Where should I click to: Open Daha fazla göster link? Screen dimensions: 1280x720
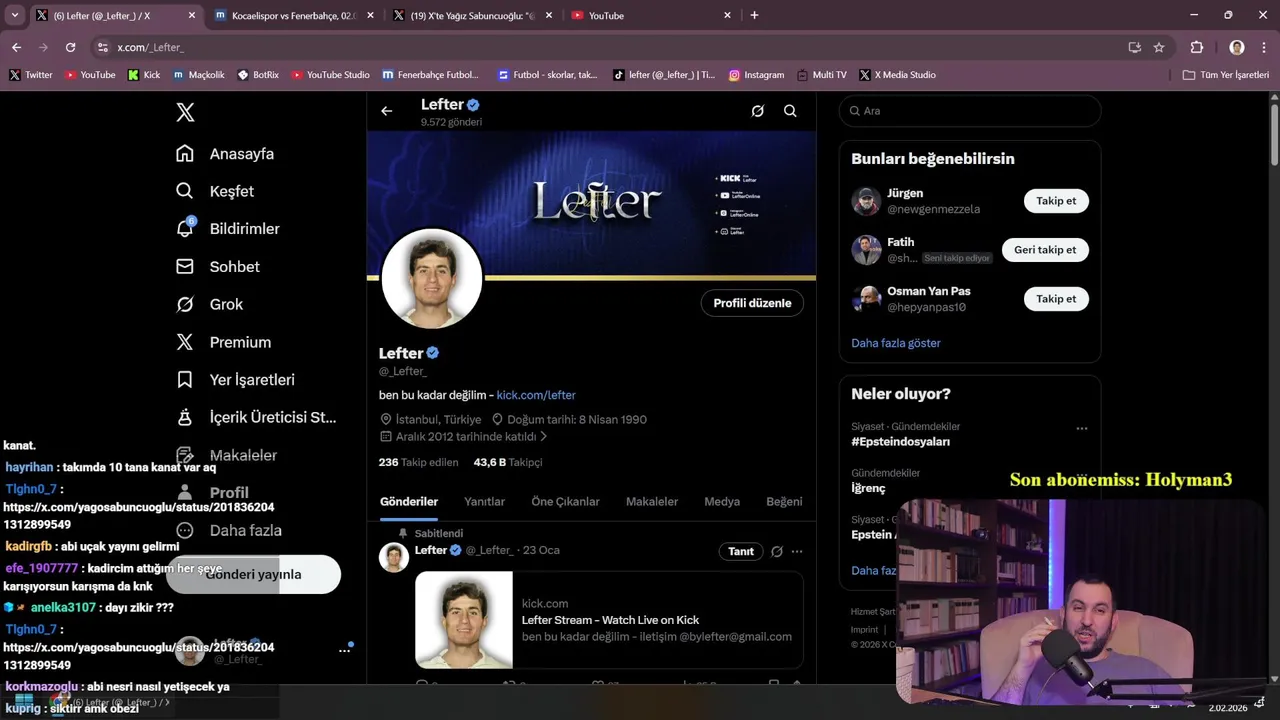896,343
